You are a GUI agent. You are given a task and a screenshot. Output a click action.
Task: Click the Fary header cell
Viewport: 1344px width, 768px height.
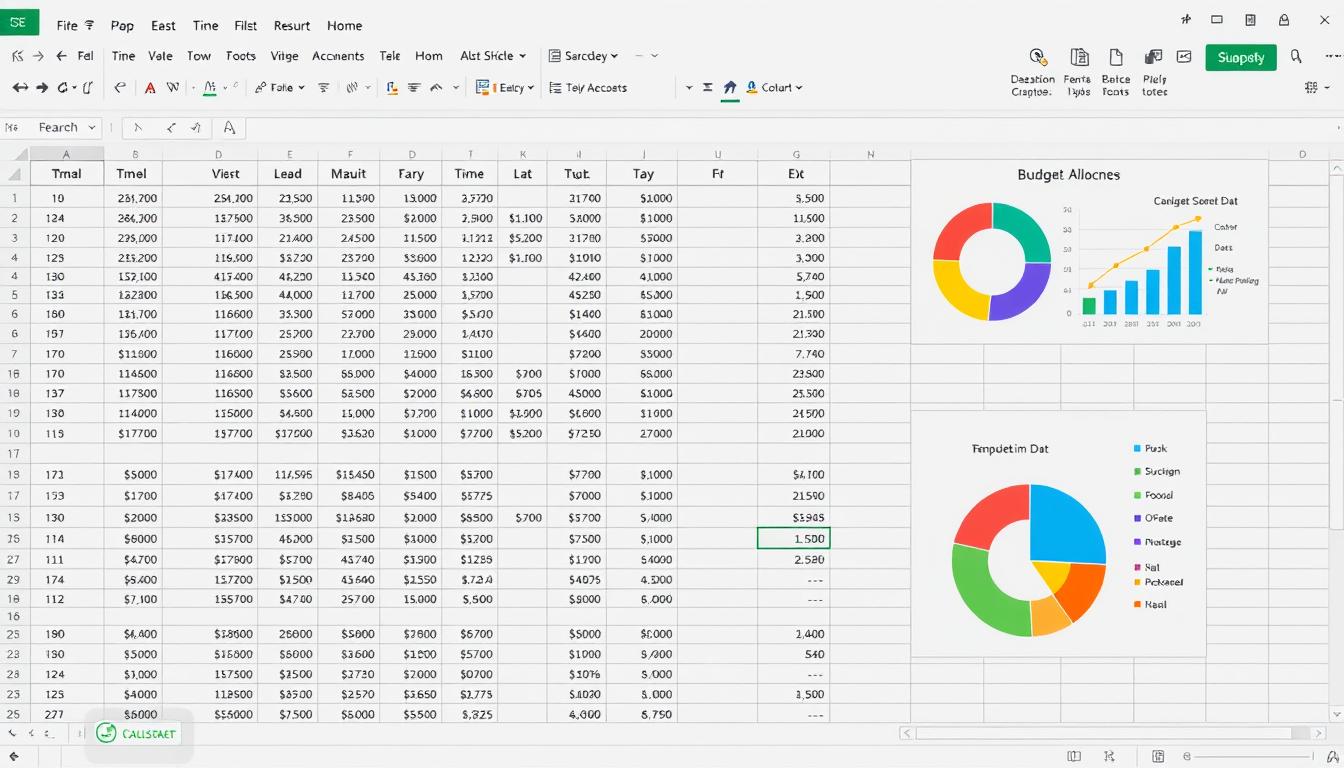[x=411, y=173]
